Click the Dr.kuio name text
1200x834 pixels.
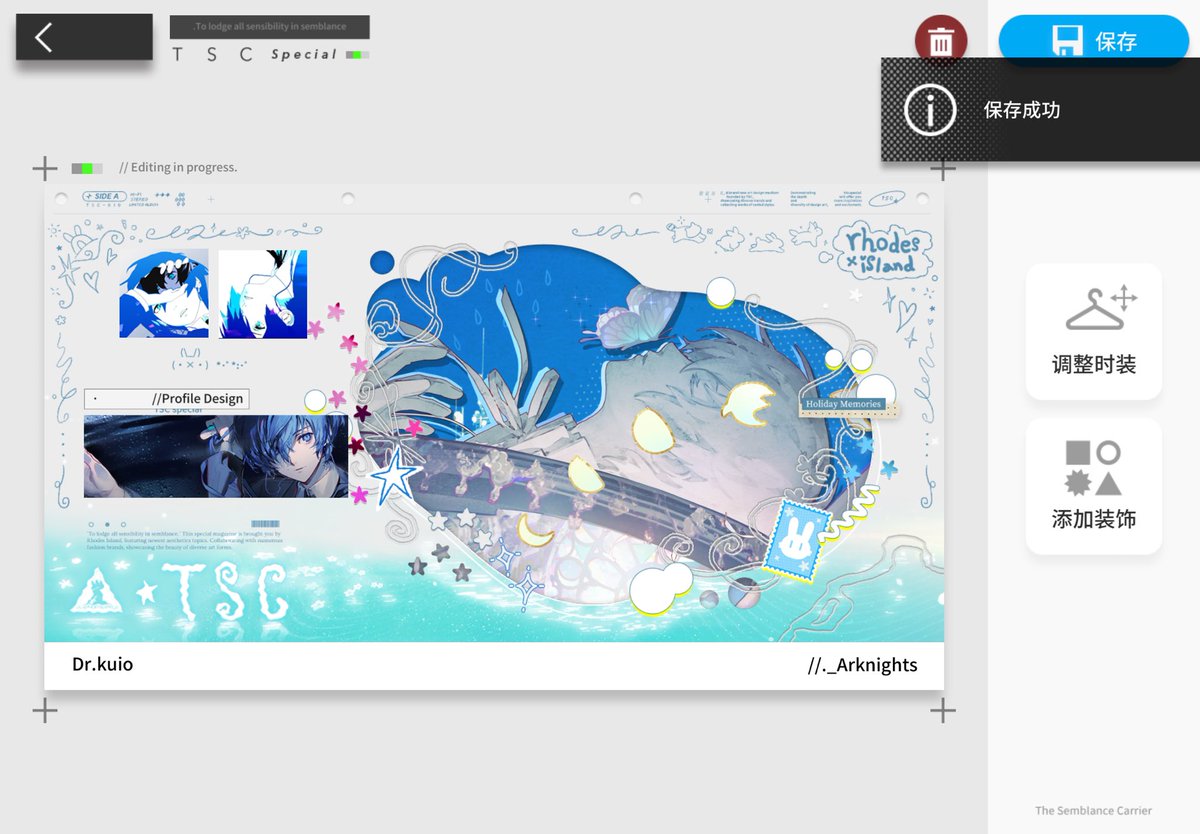click(103, 664)
